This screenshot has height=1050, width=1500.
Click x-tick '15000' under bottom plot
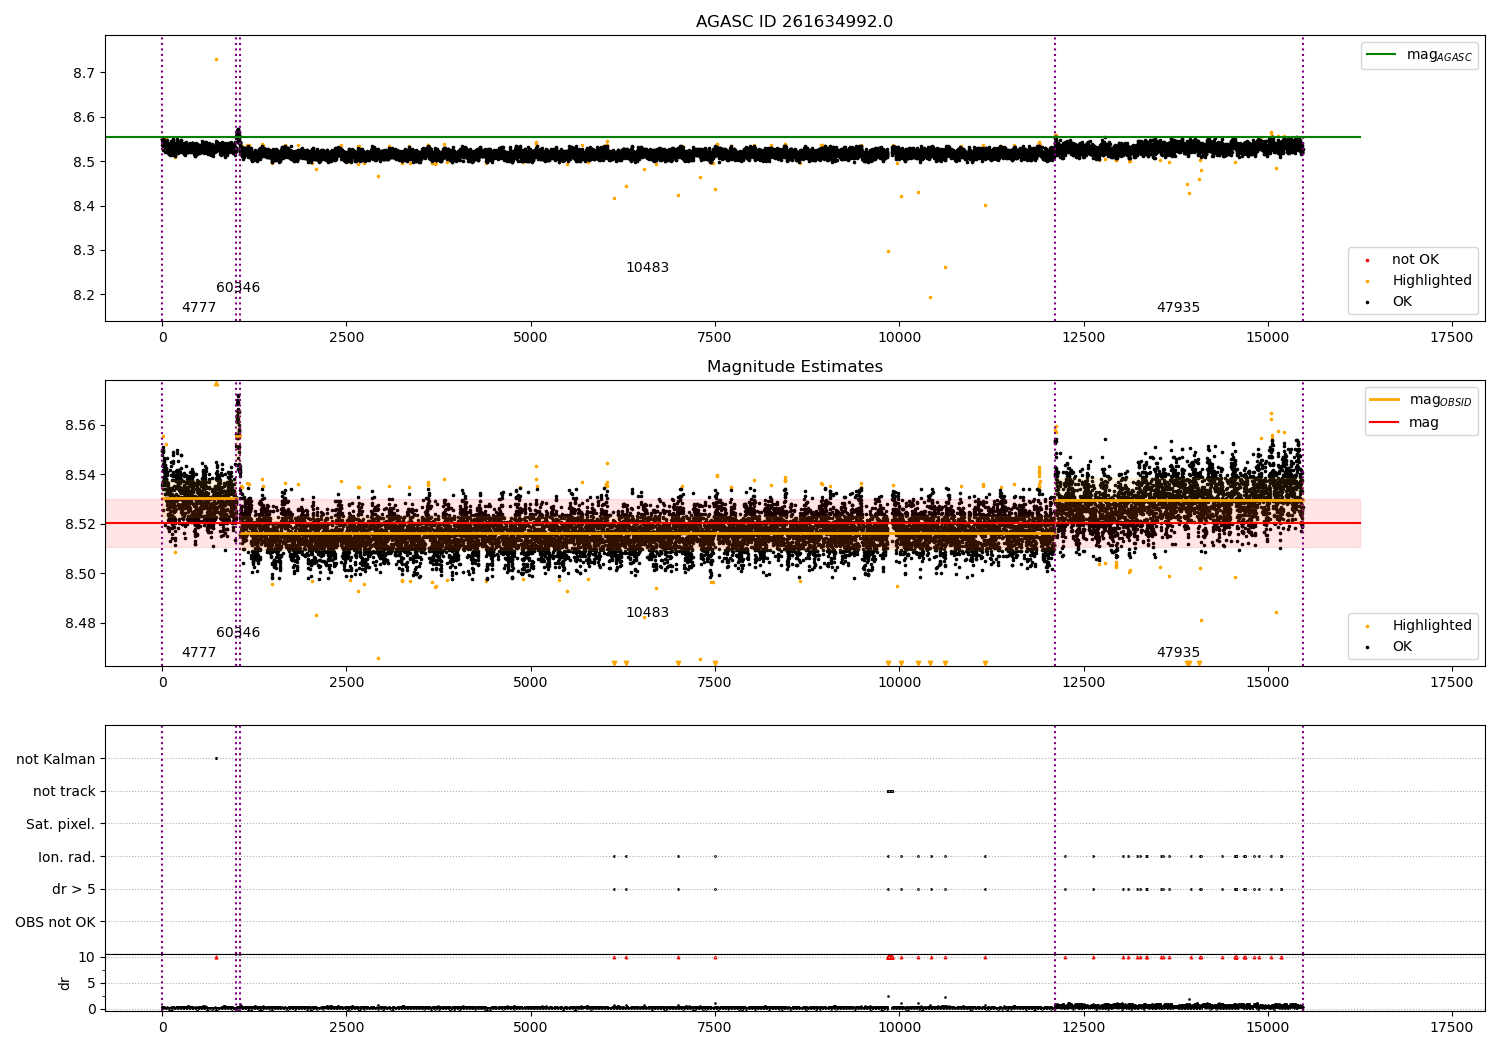pyautogui.click(x=1268, y=1027)
